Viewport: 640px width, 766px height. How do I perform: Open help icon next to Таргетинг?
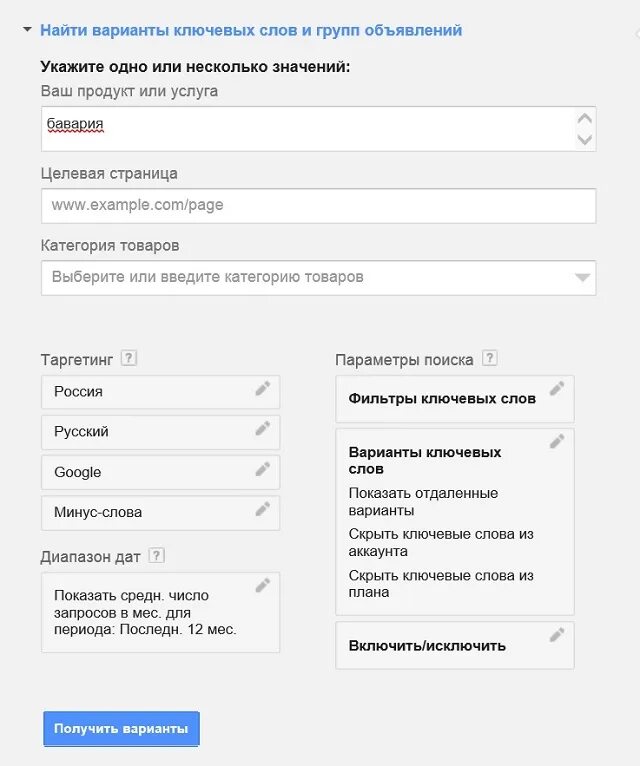coord(128,358)
